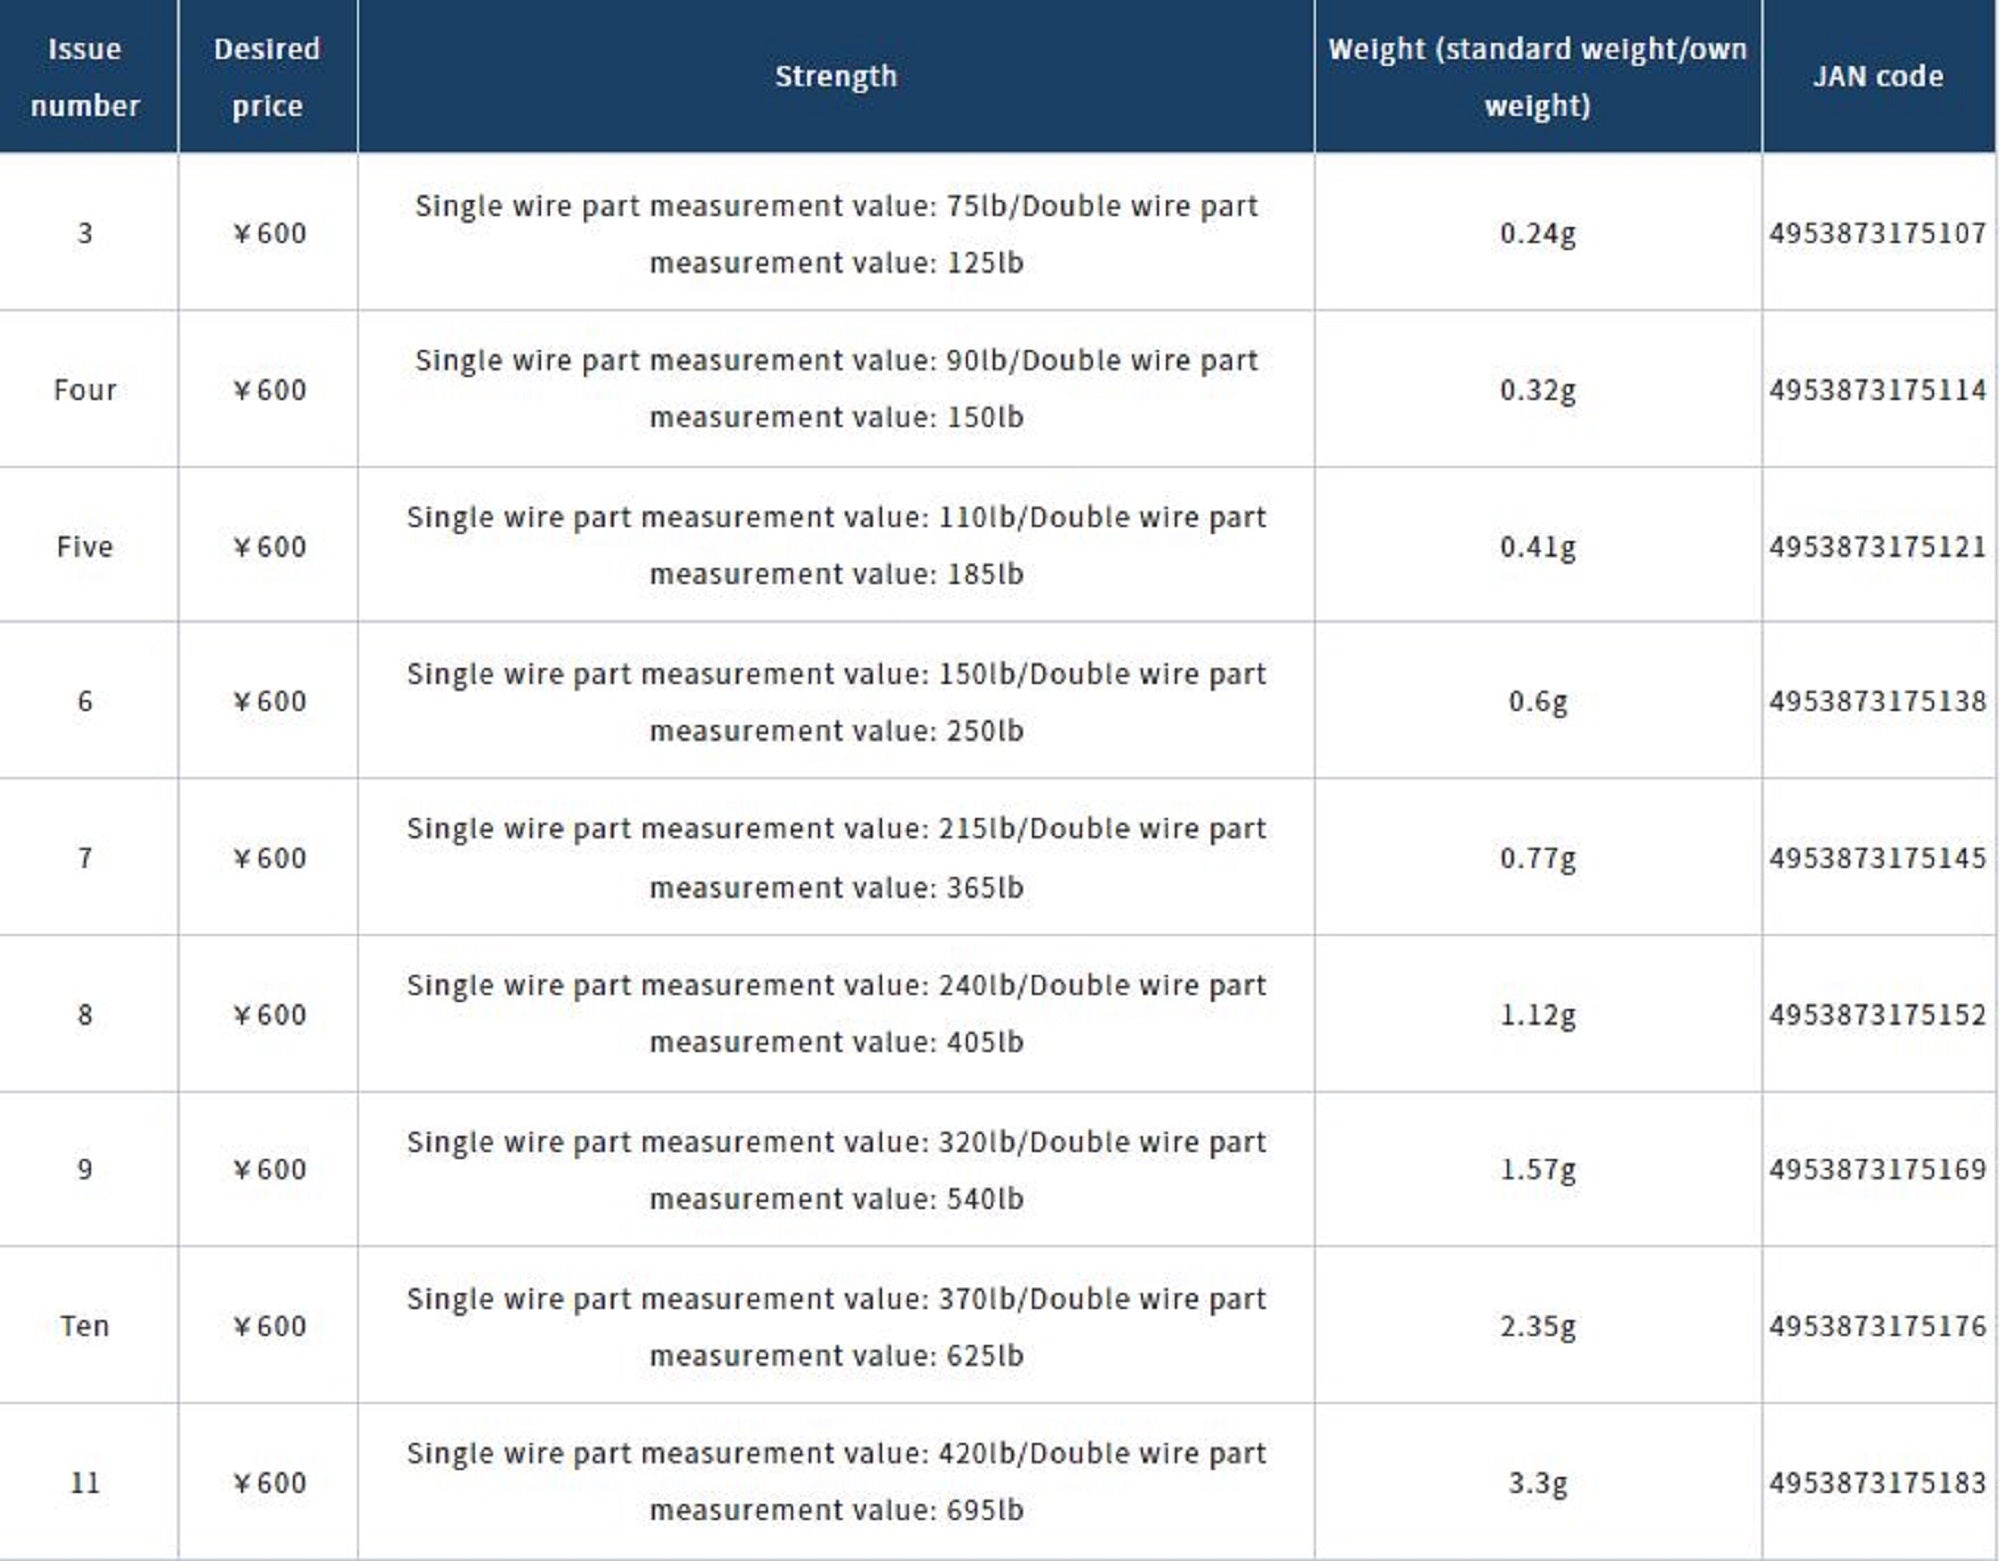Click the Issue number column header
The width and height of the screenshot is (2000, 1561).
tap(85, 77)
